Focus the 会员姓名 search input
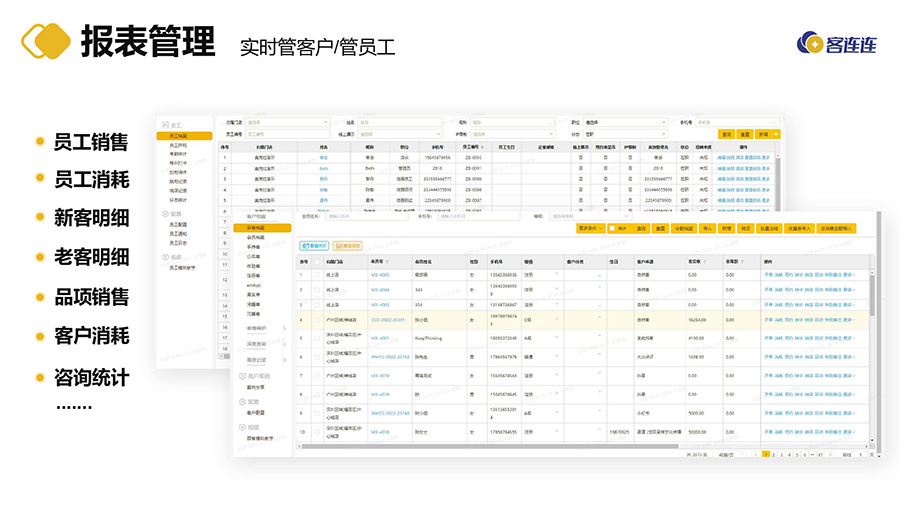The height and width of the screenshot is (506, 900). tap(367, 216)
